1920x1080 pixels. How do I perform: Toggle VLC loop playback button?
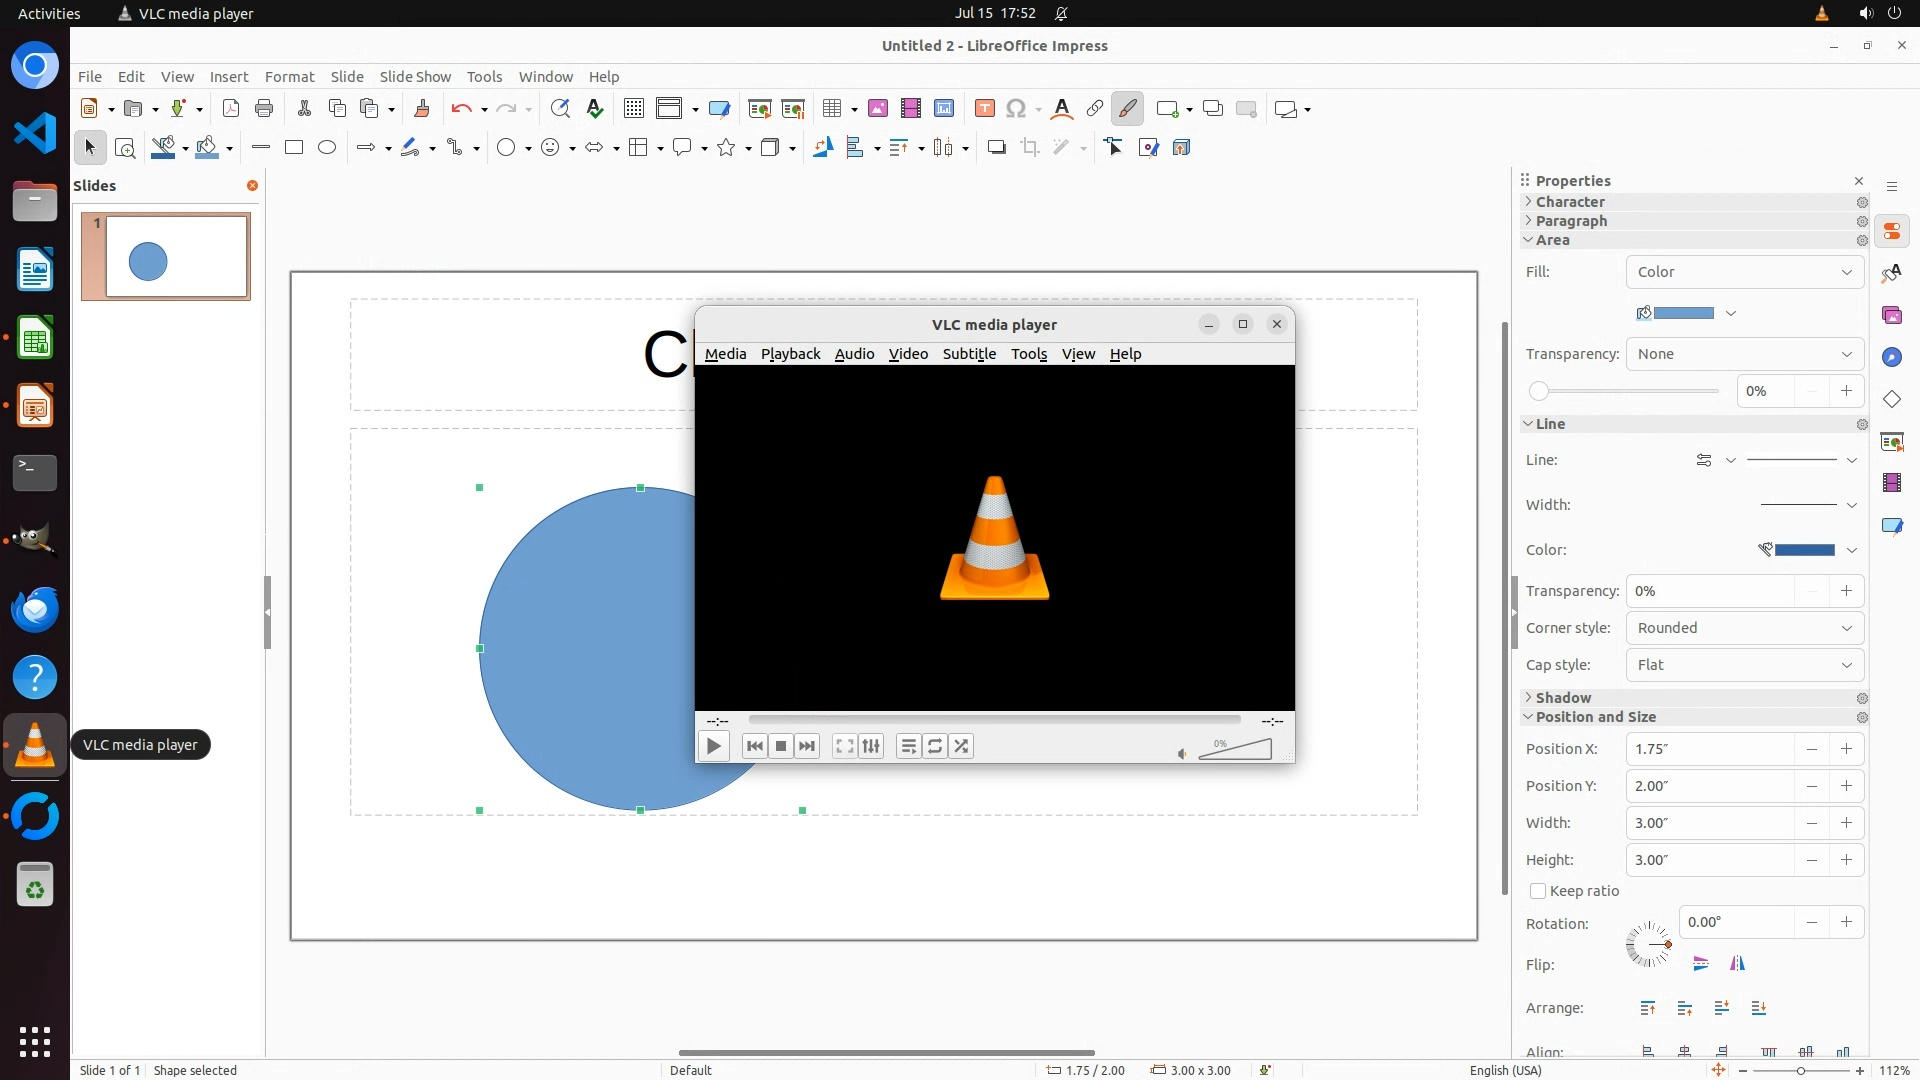[x=935, y=746]
